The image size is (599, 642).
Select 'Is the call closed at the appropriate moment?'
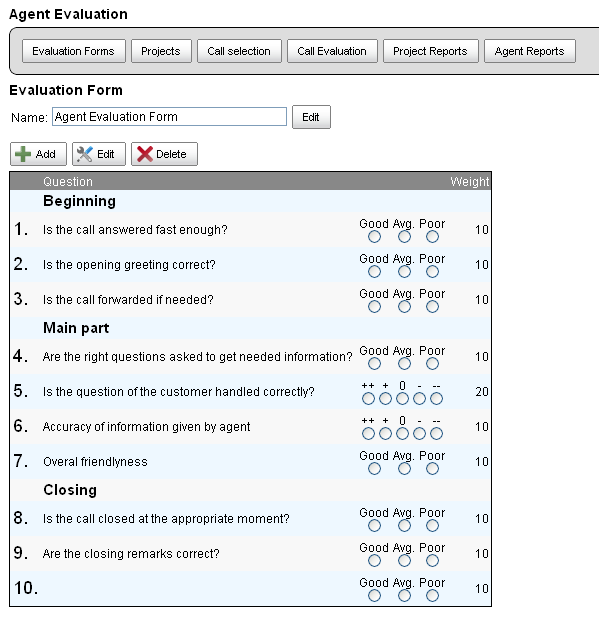[166, 519]
